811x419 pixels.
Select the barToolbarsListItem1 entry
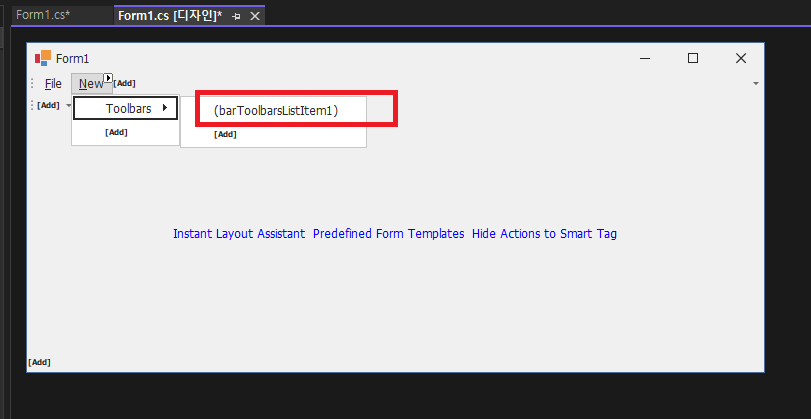tap(276, 110)
